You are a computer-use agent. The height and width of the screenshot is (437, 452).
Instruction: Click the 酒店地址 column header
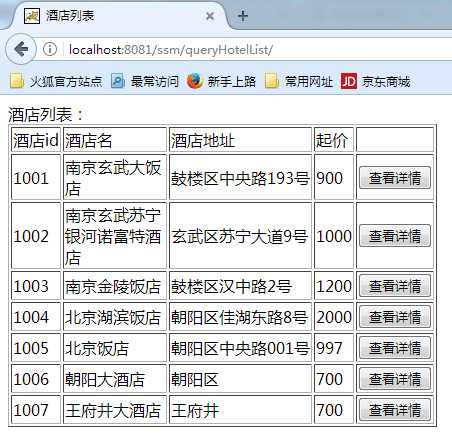point(240,140)
